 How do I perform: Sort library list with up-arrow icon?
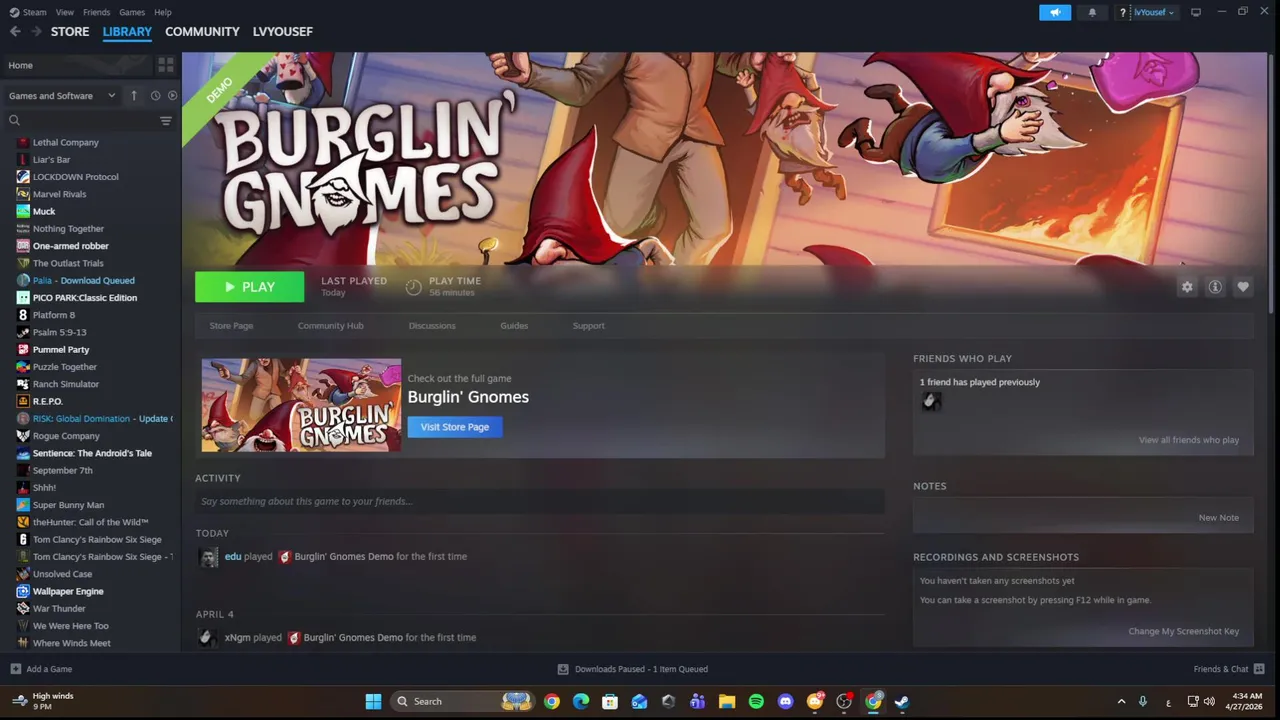[x=134, y=96]
